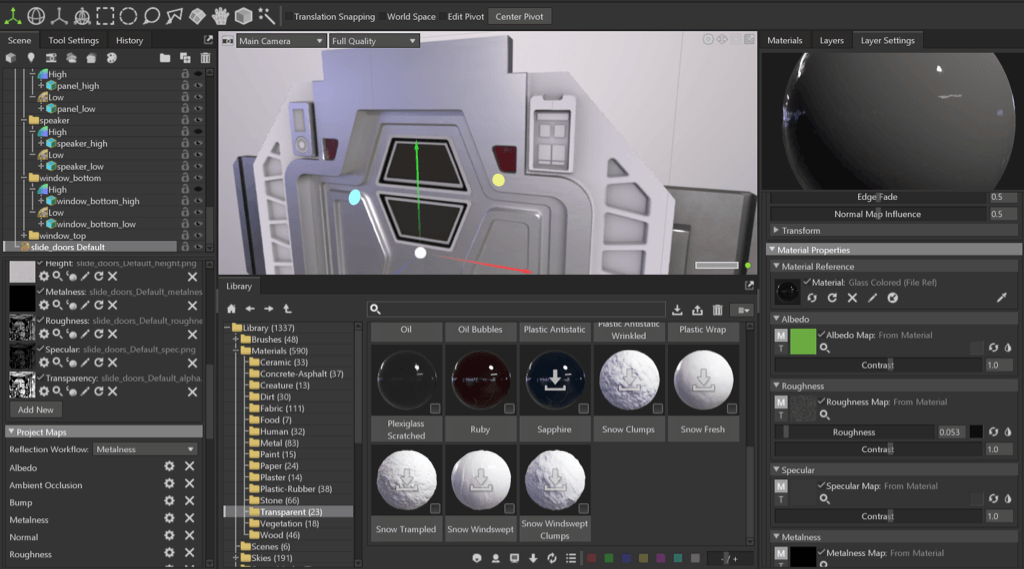This screenshot has width=1024, height=569.
Task: Toggle the World Space checkbox
Action: (x=381, y=17)
